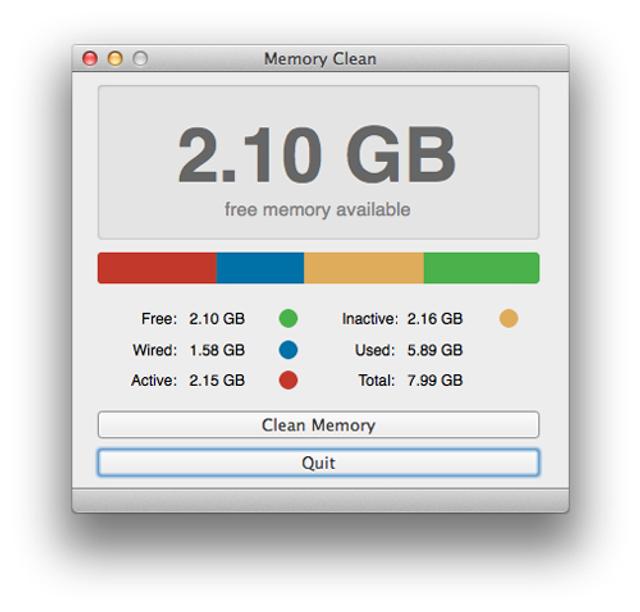Screen dimensions: 640x612
Task: Click the green Free memory dot
Action: pos(288,319)
